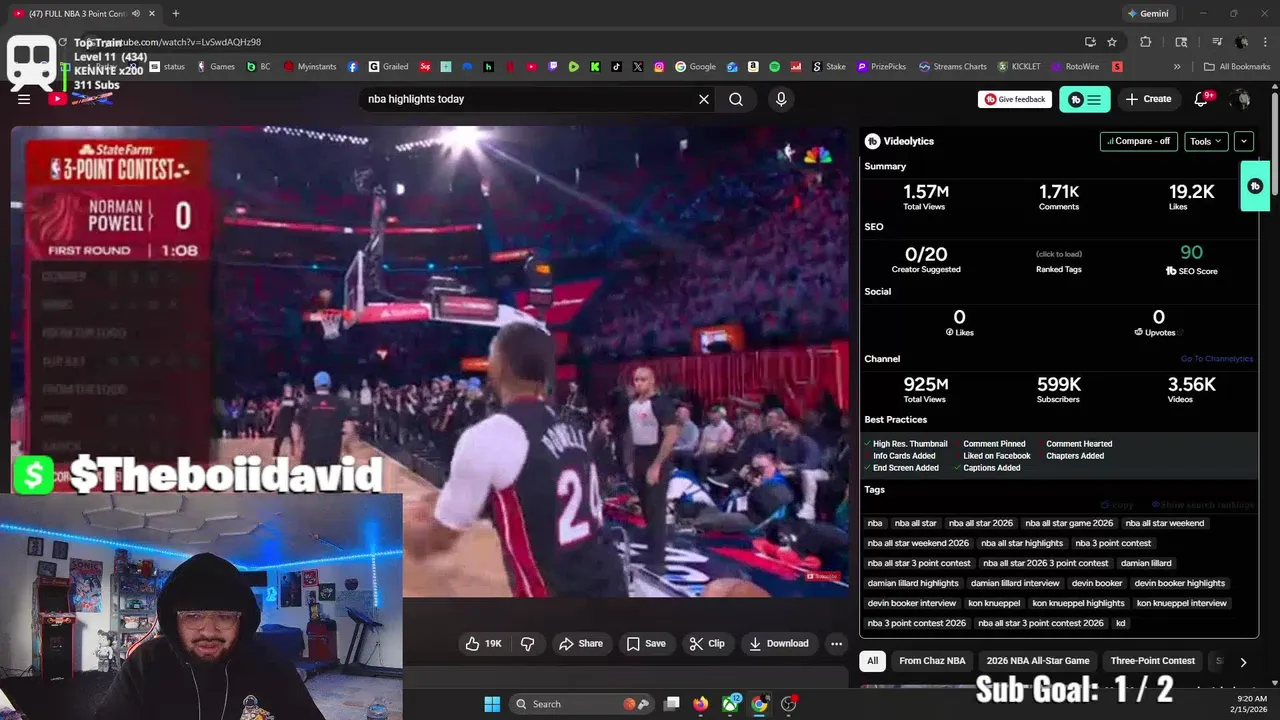Open the Stake bookmark
Viewport: 1280px width, 720px height.
click(829, 67)
